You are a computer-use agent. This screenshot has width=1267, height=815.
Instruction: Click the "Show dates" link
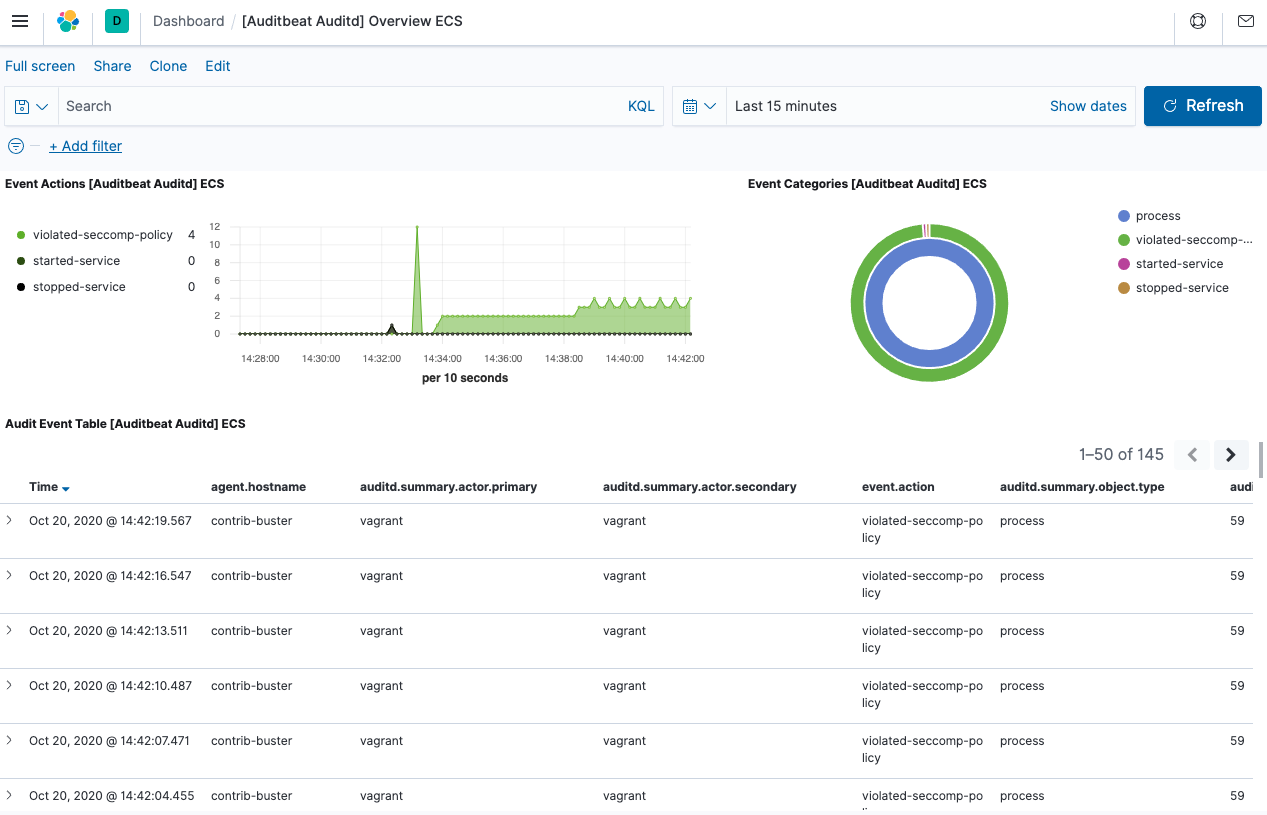pyautogui.click(x=1088, y=105)
